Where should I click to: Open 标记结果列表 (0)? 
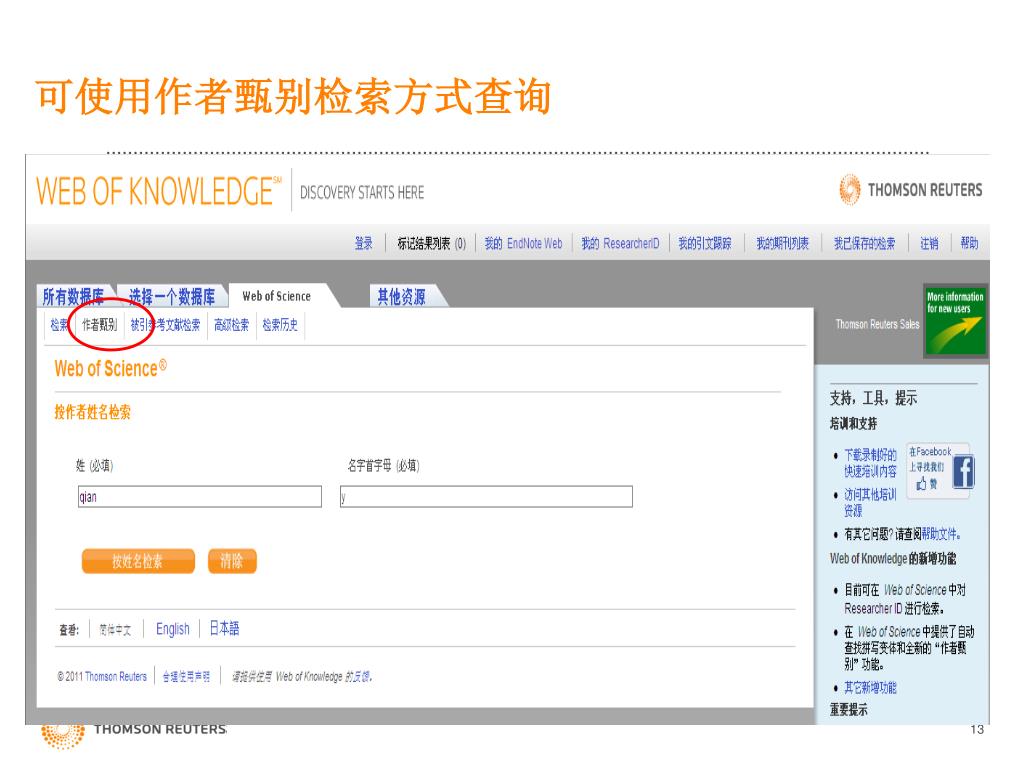click(x=432, y=244)
